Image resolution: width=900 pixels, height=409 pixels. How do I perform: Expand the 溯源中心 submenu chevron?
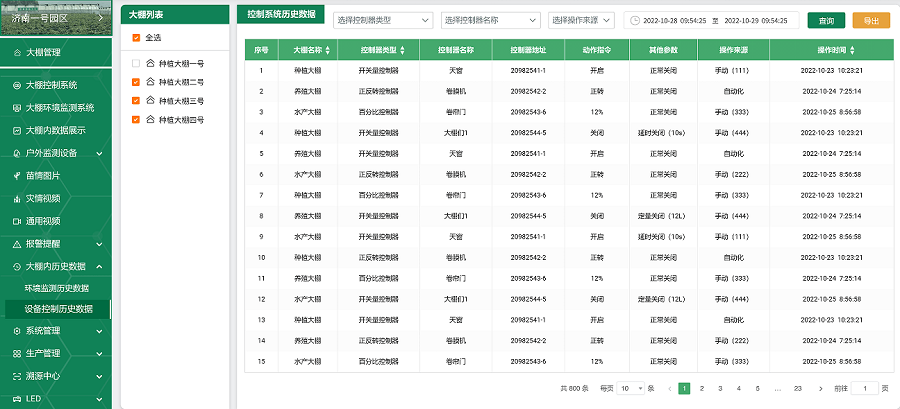(x=99, y=376)
